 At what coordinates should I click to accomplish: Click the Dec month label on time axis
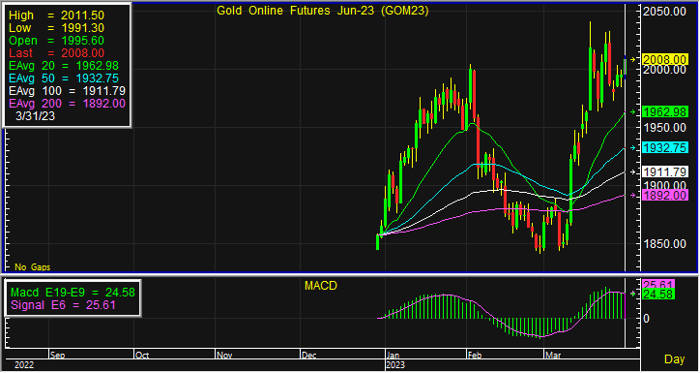tap(309, 356)
